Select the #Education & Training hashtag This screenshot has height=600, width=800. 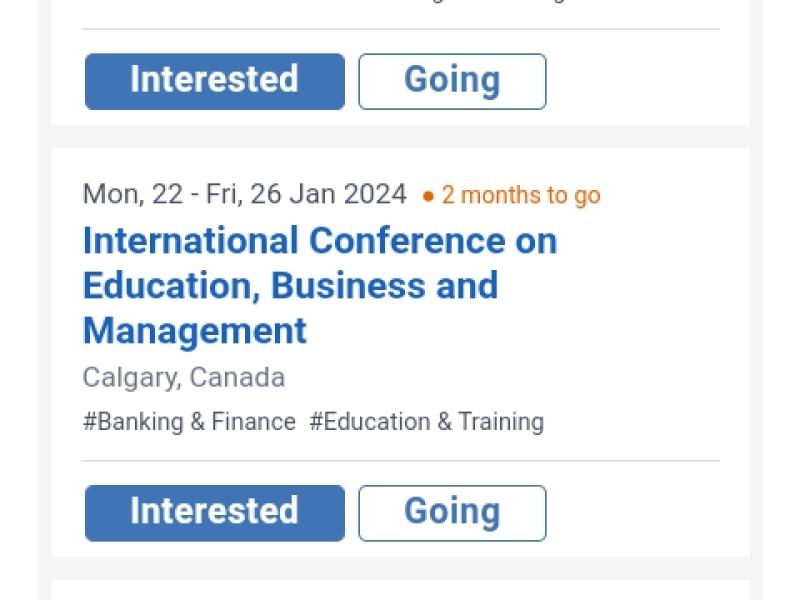(x=426, y=422)
